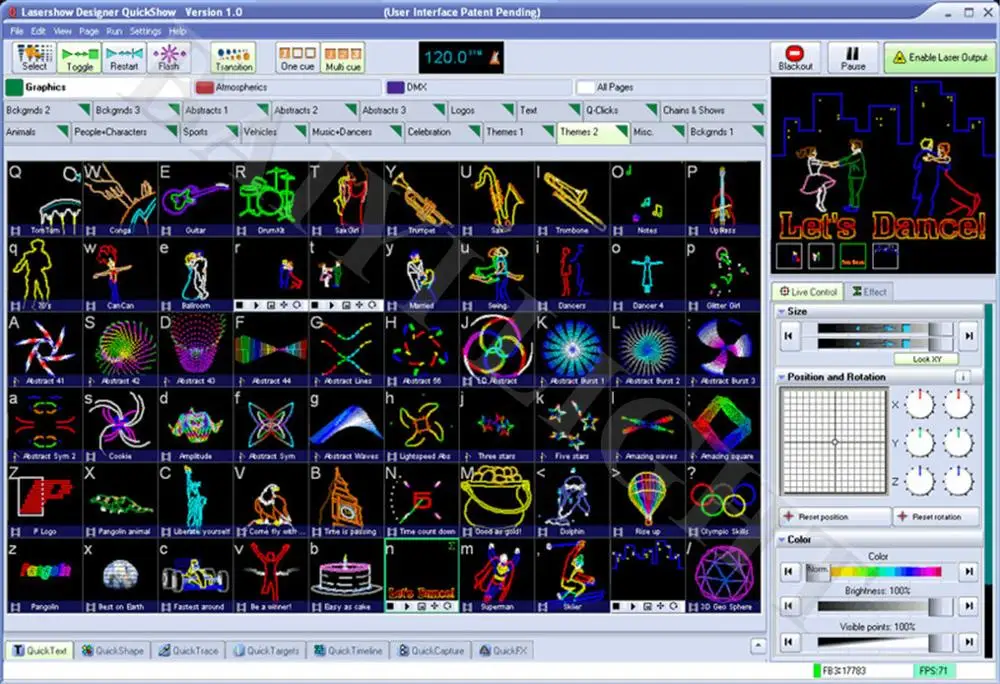1000x684 pixels.
Task: Activate the Toggle mode button
Action: pos(79,57)
